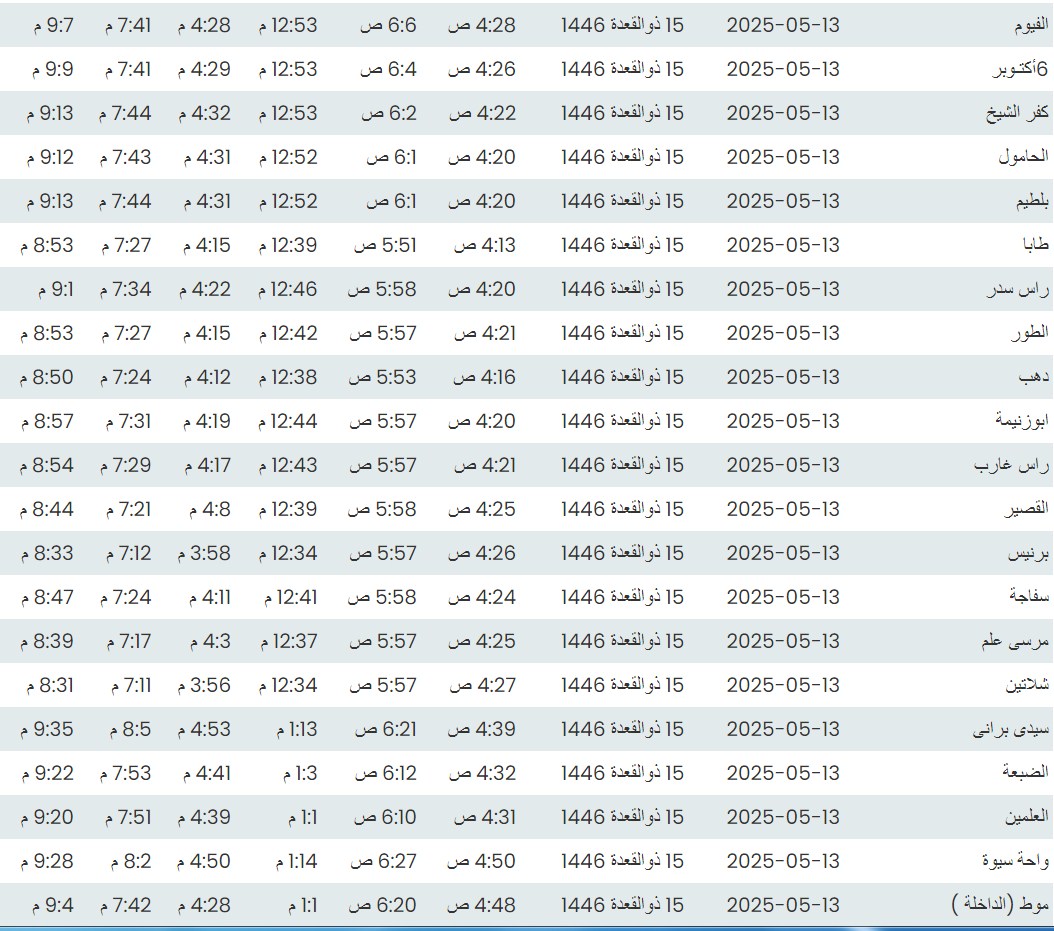Image resolution: width=1054 pixels, height=931 pixels.
Task: Click Fajr time 4:13 ص in طابا row
Action: pyautogui.click(x=484, y=245)
